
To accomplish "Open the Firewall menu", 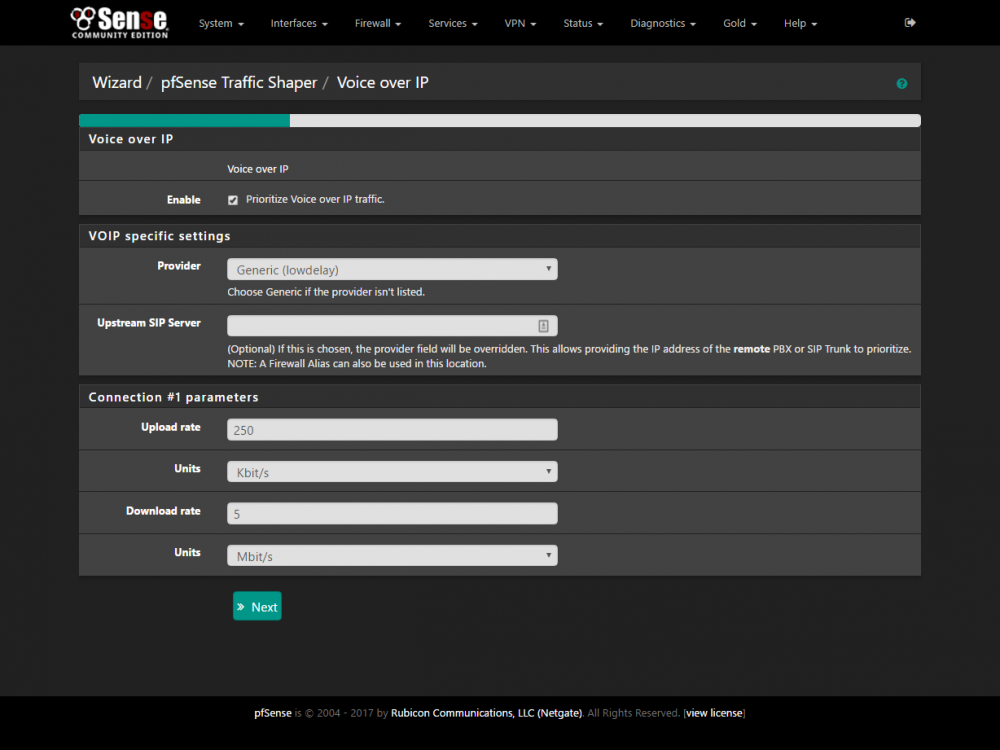I will tap(378, 24).
